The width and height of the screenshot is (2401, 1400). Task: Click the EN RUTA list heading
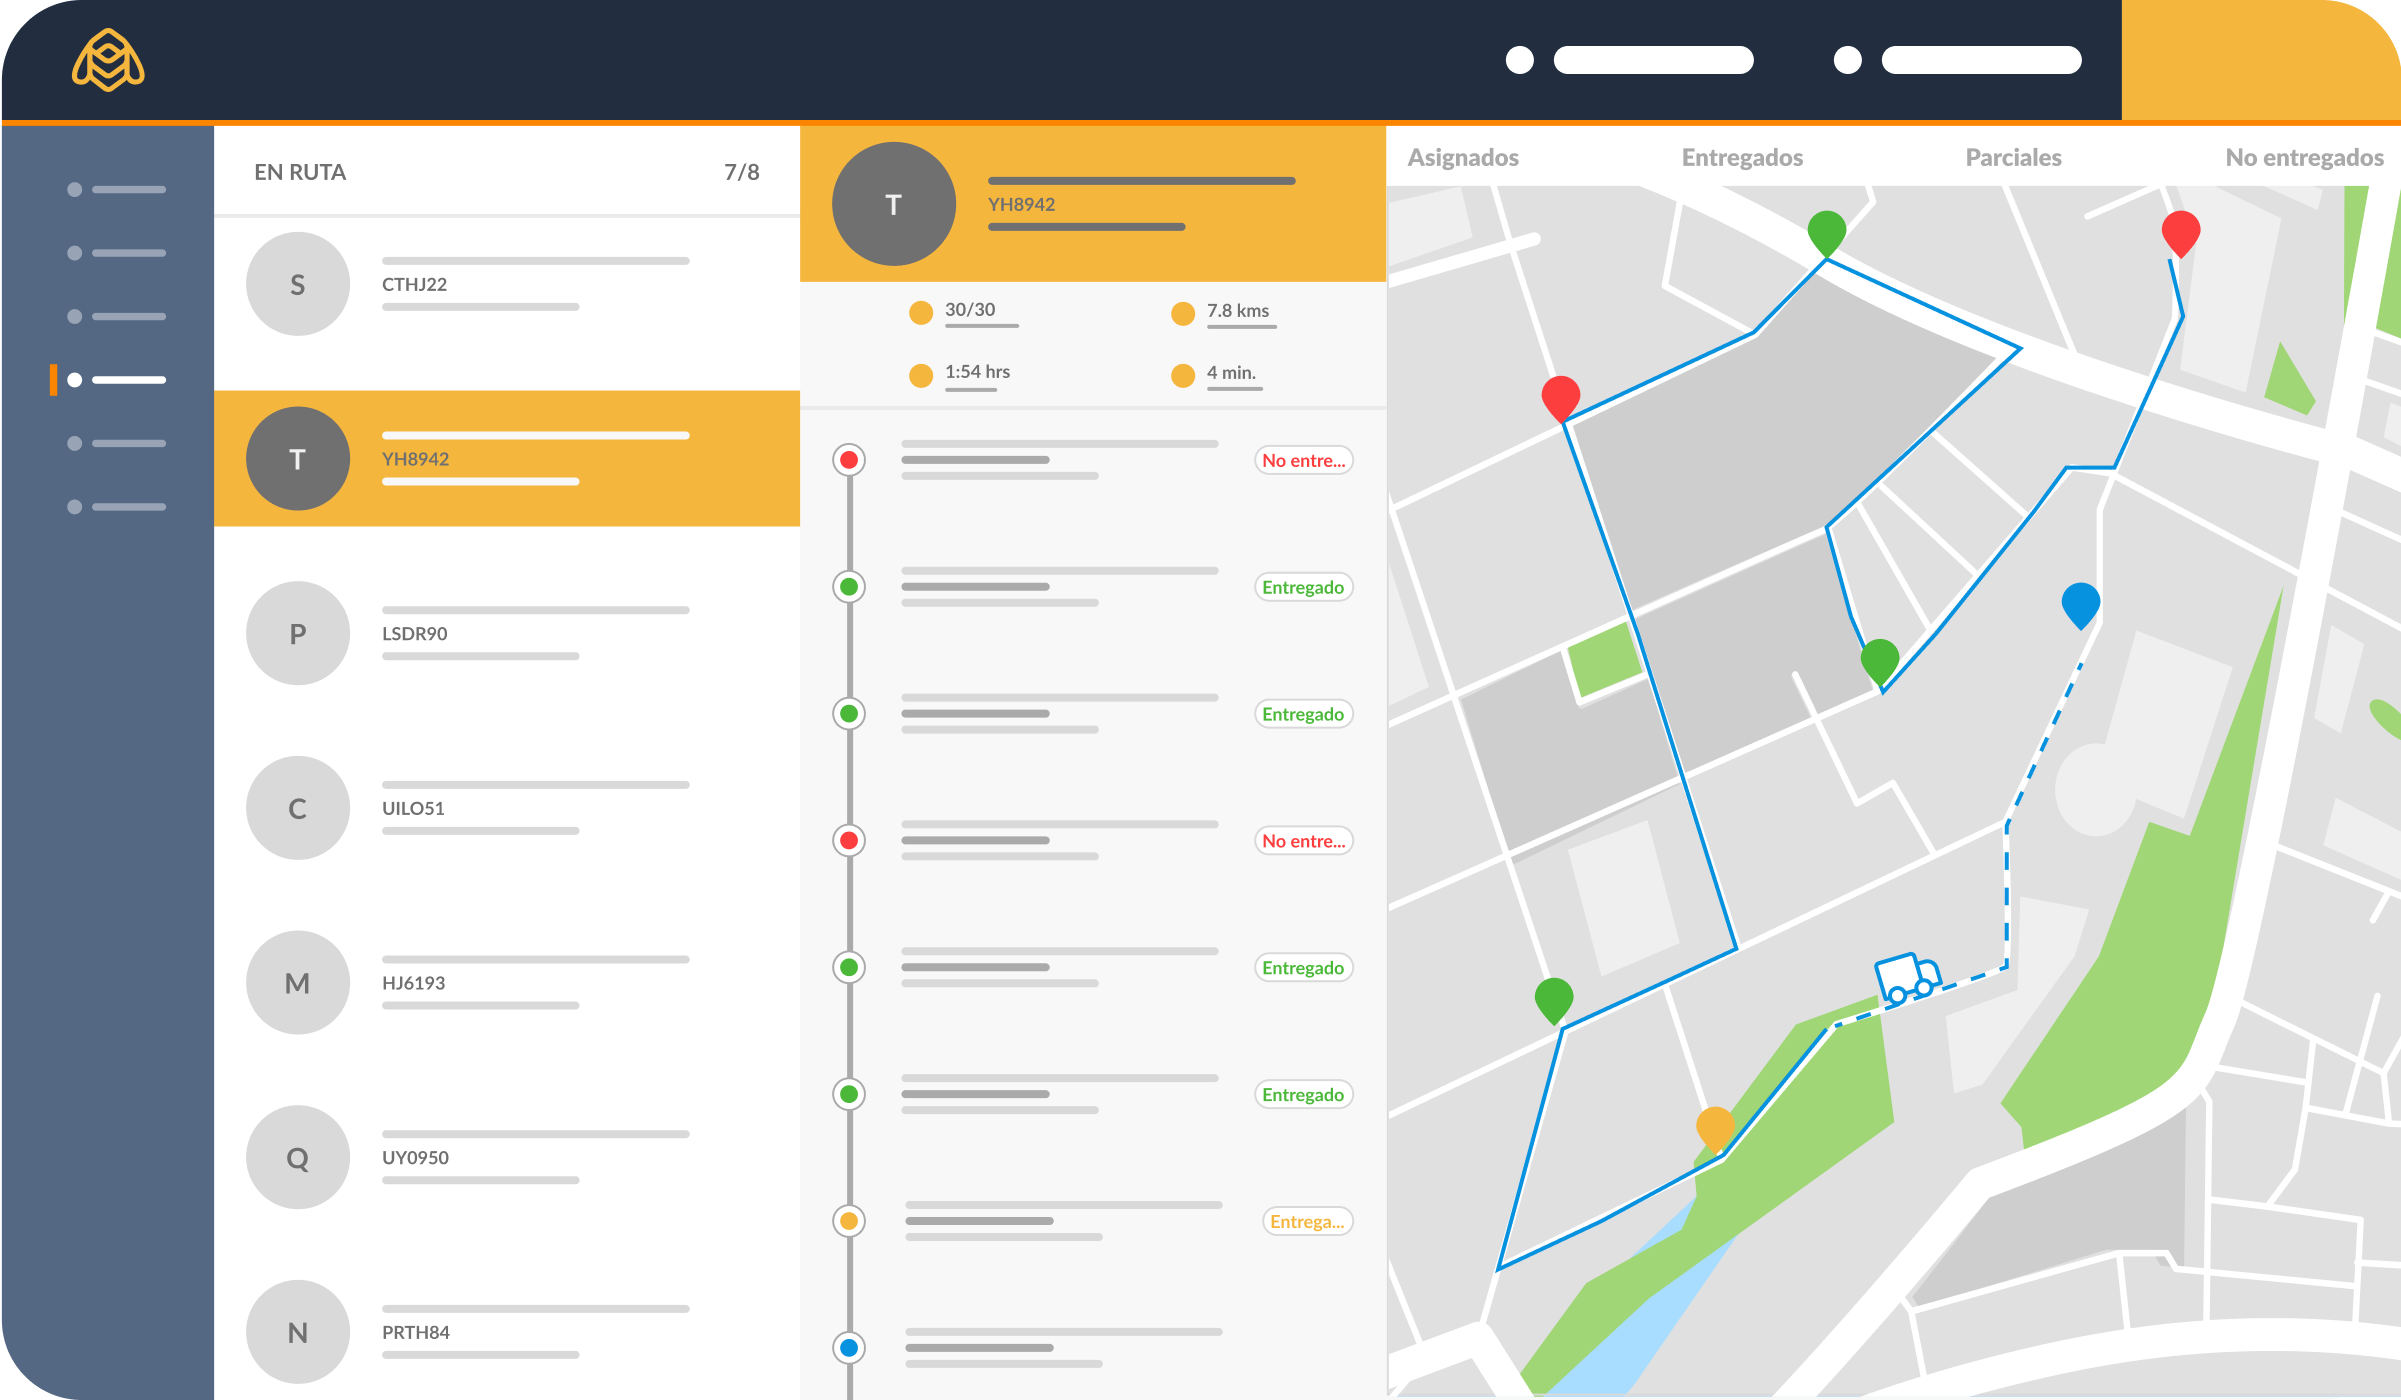point(300,172)
